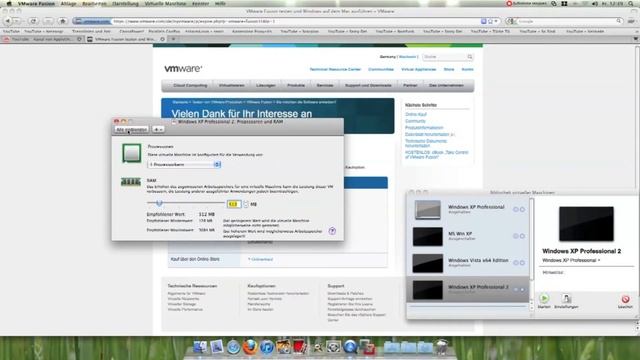Viewport: 640px width, 360px height.
Task: Click the large VM preview in library window
Action: tap(586, 224)
